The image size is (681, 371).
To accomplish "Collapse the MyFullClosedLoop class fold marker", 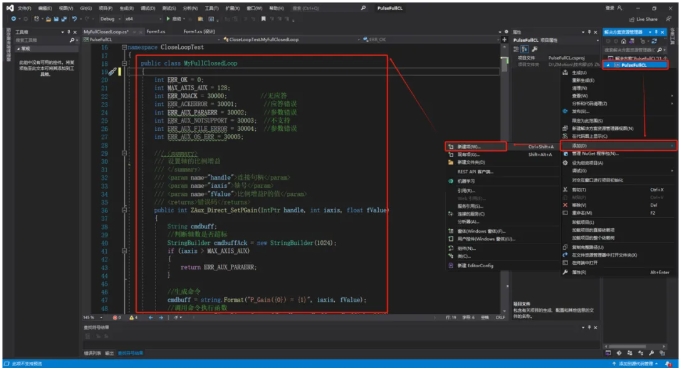I will (125, 63).
